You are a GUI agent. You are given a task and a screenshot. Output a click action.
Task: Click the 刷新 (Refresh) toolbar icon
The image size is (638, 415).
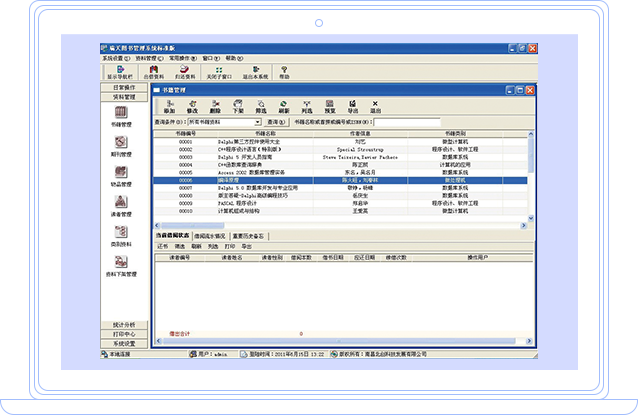pos(284,106)
